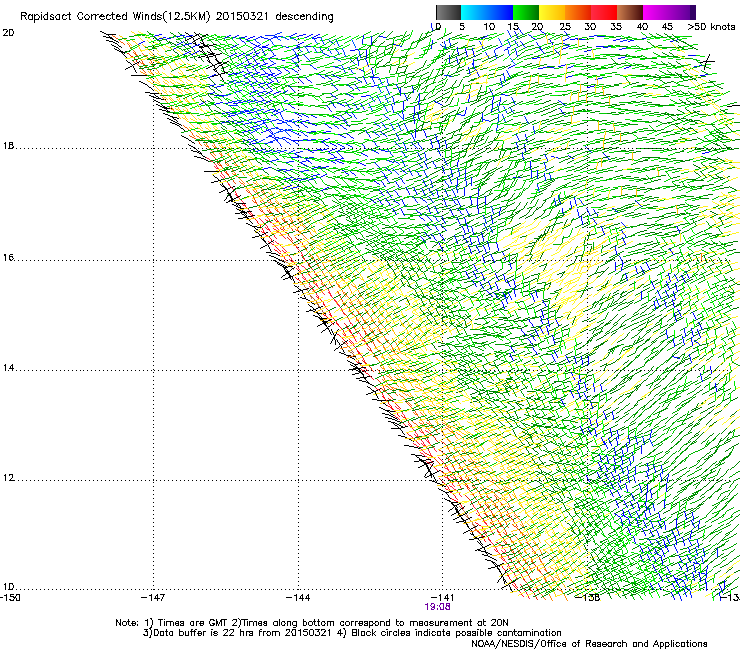Click the longitude label -138
Viewport: 740px width, 650px height.
[x=588, y=598]
